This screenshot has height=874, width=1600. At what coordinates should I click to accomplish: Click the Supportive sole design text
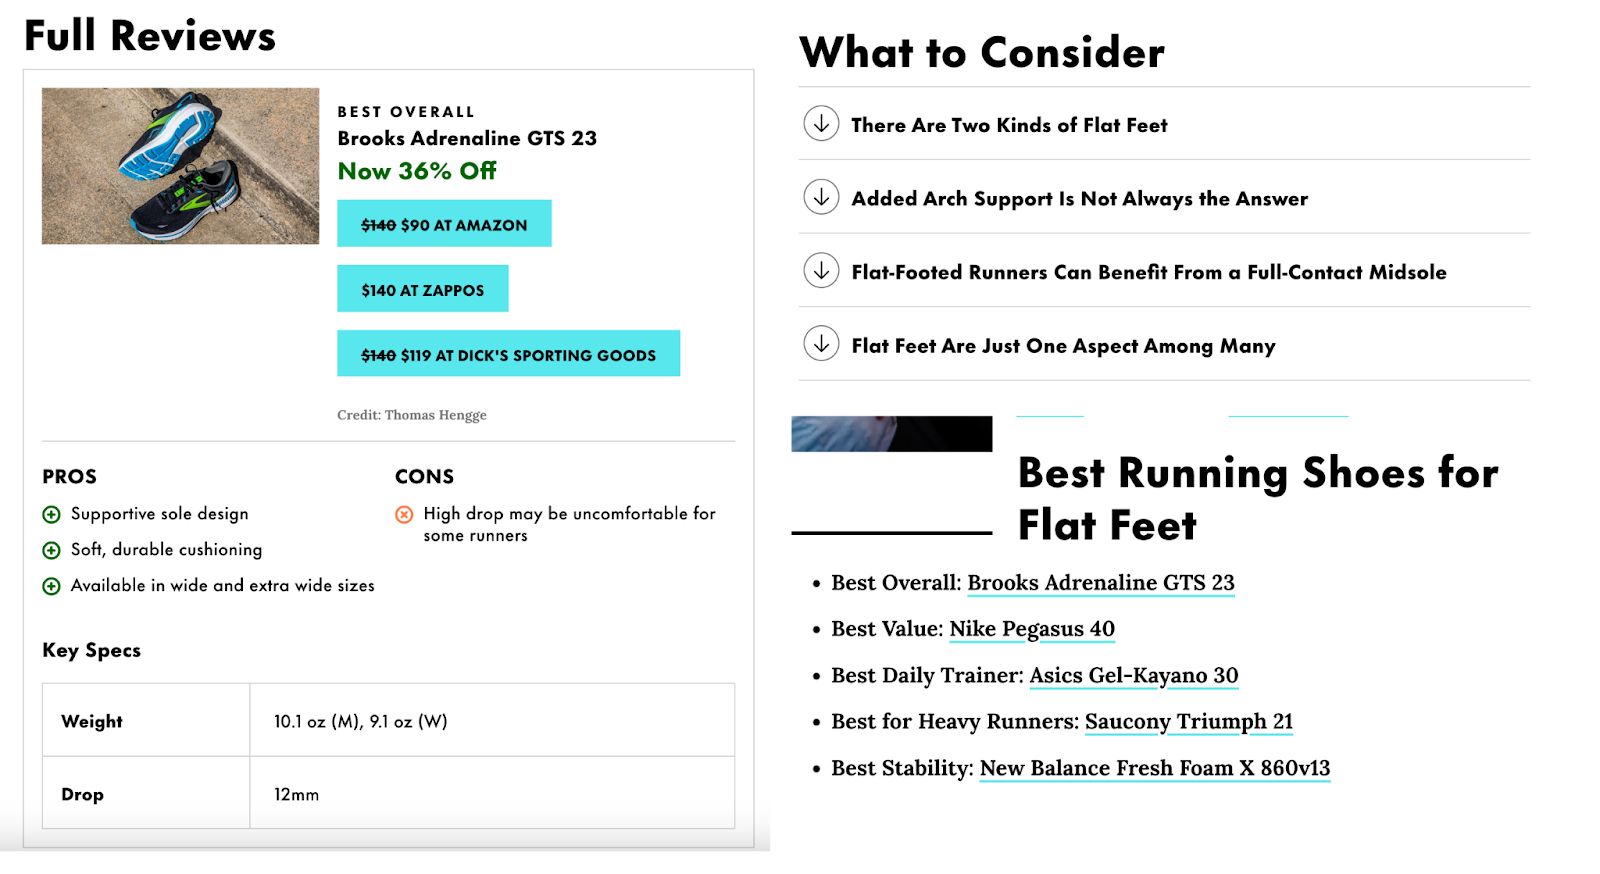point(160,514)
